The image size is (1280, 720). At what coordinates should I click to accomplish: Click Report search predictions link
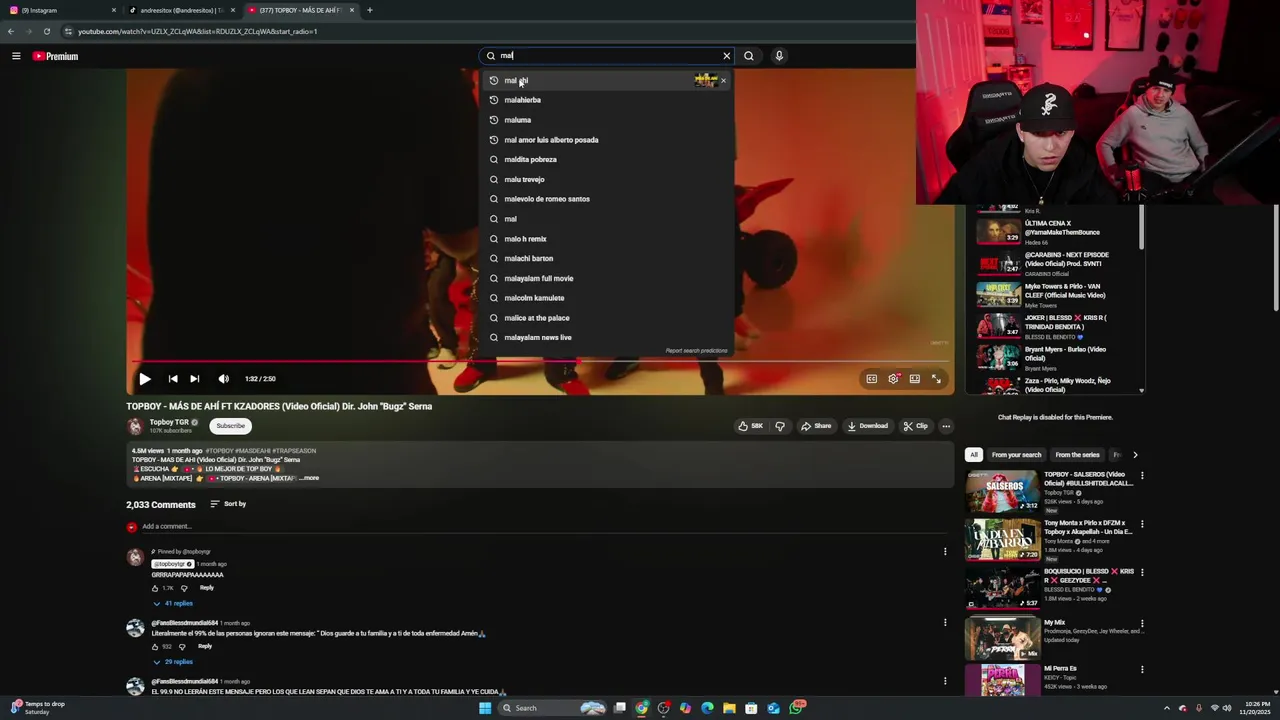coord(696,351)
